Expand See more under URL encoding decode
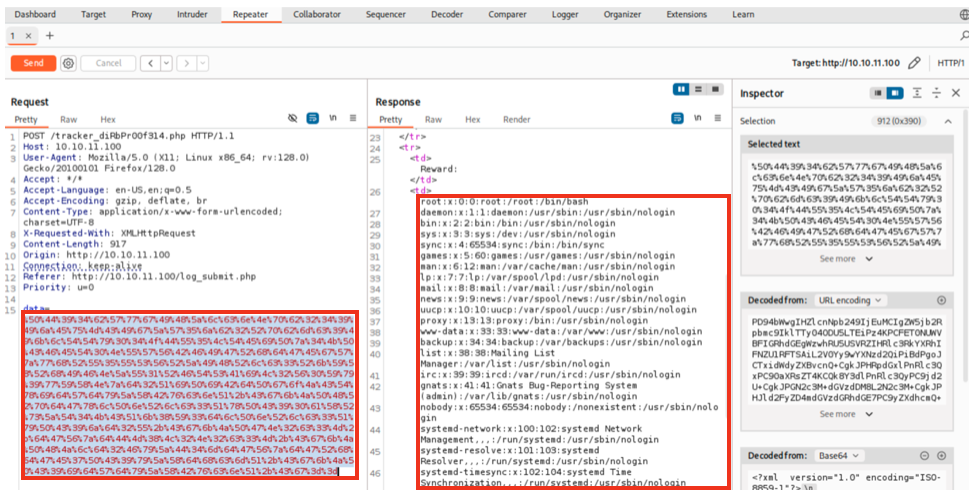The width and height of the screenshot is (978, 501). [846, 414]
